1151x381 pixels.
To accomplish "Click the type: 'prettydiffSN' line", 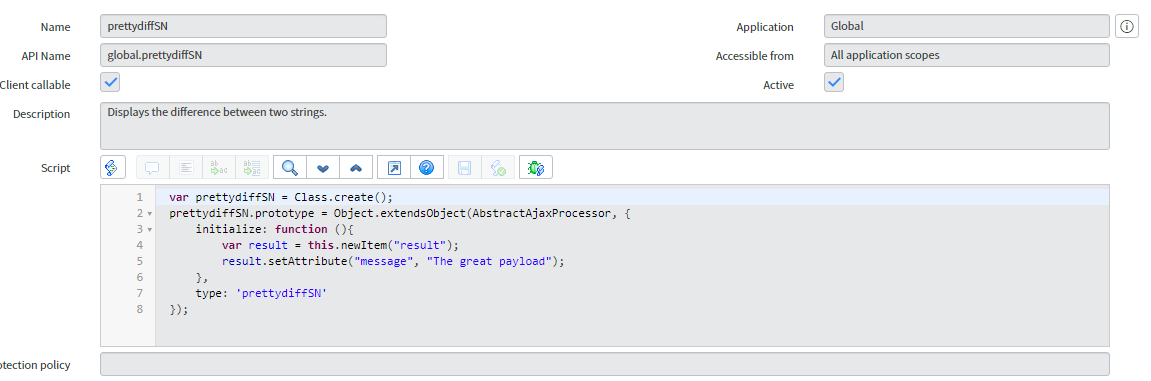I will click(261, 293).
